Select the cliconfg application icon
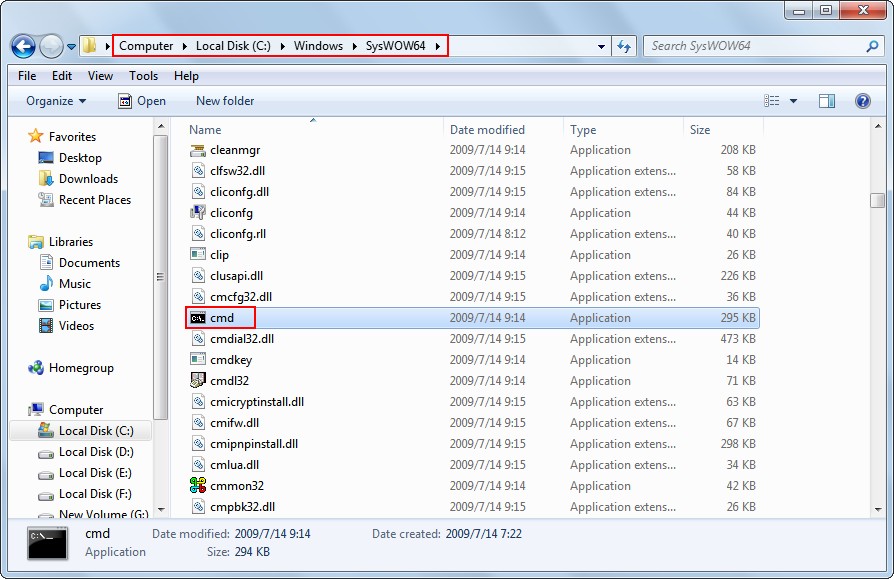The image size is (894, 579). point(197,213)
